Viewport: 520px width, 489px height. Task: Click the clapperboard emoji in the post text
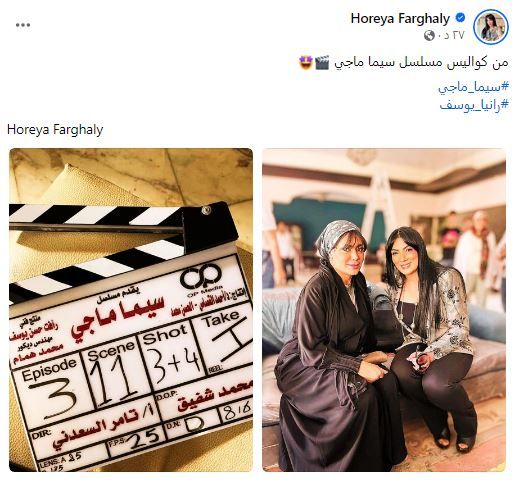[322, 62]
